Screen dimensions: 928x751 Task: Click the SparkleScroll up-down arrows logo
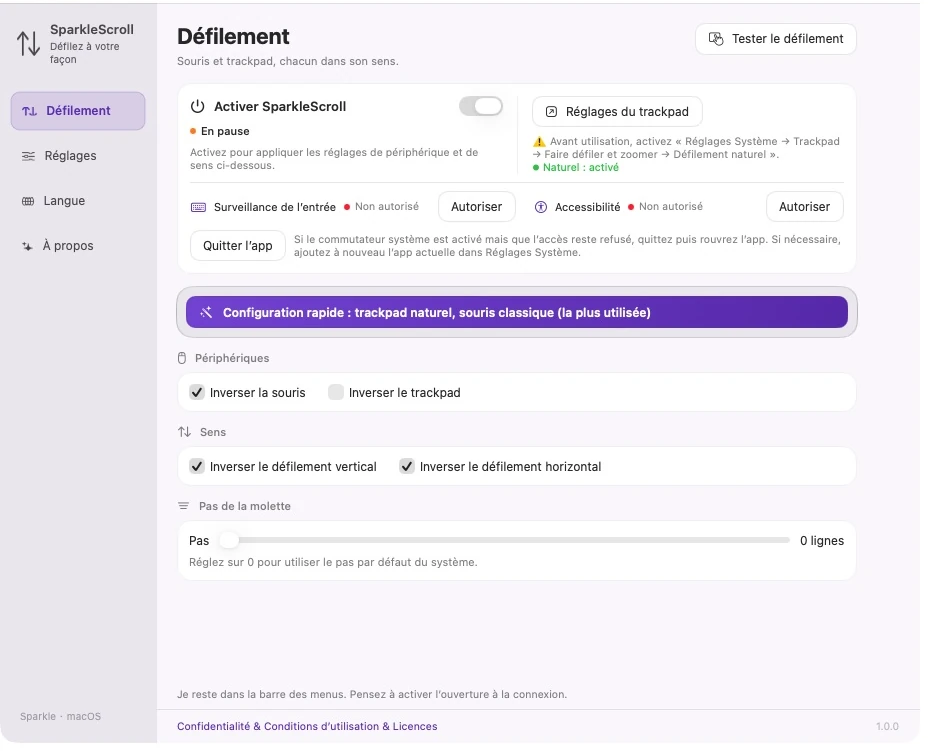[28, 44]
